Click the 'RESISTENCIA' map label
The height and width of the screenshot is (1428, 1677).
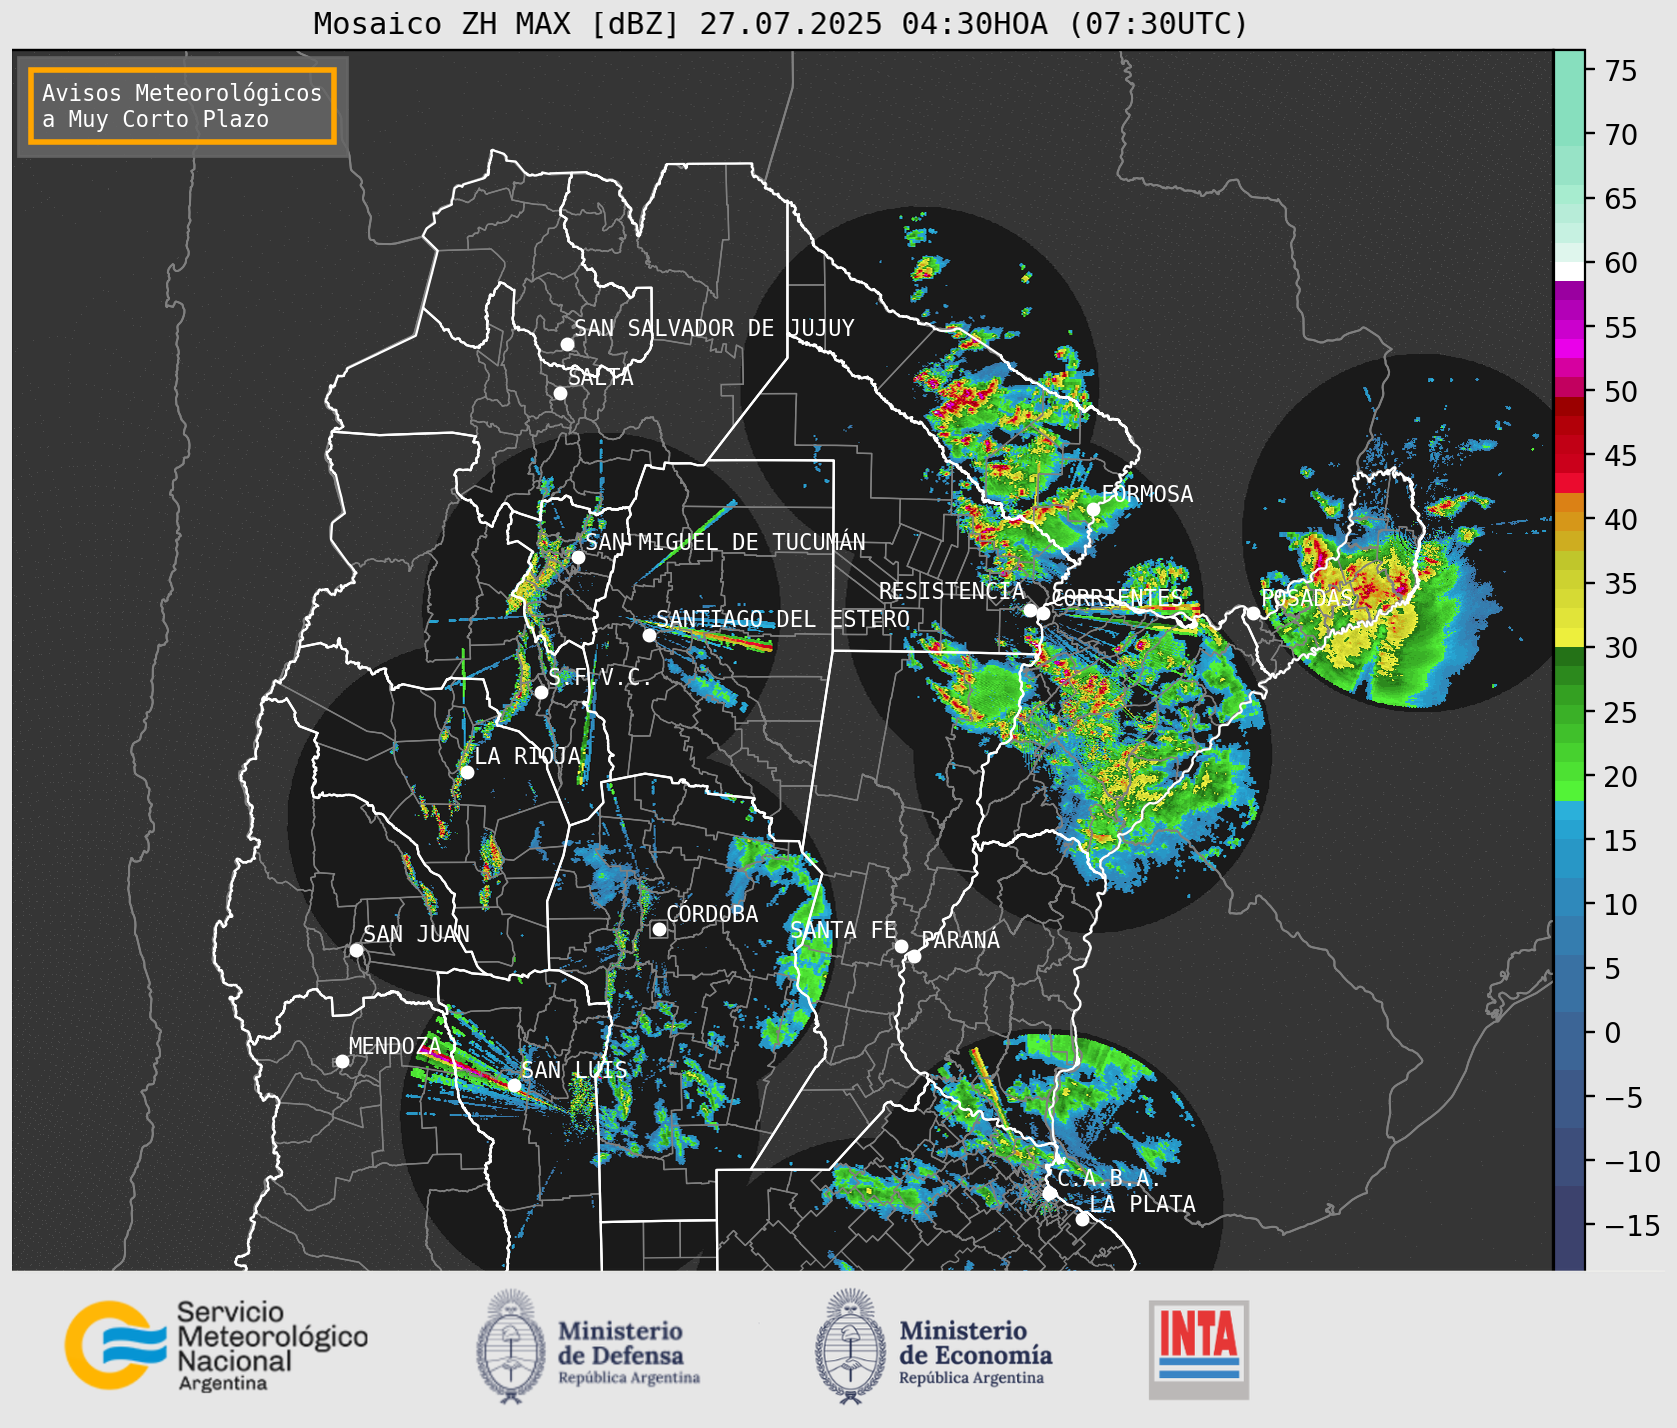pyautogui.click(x=952, y=591)
